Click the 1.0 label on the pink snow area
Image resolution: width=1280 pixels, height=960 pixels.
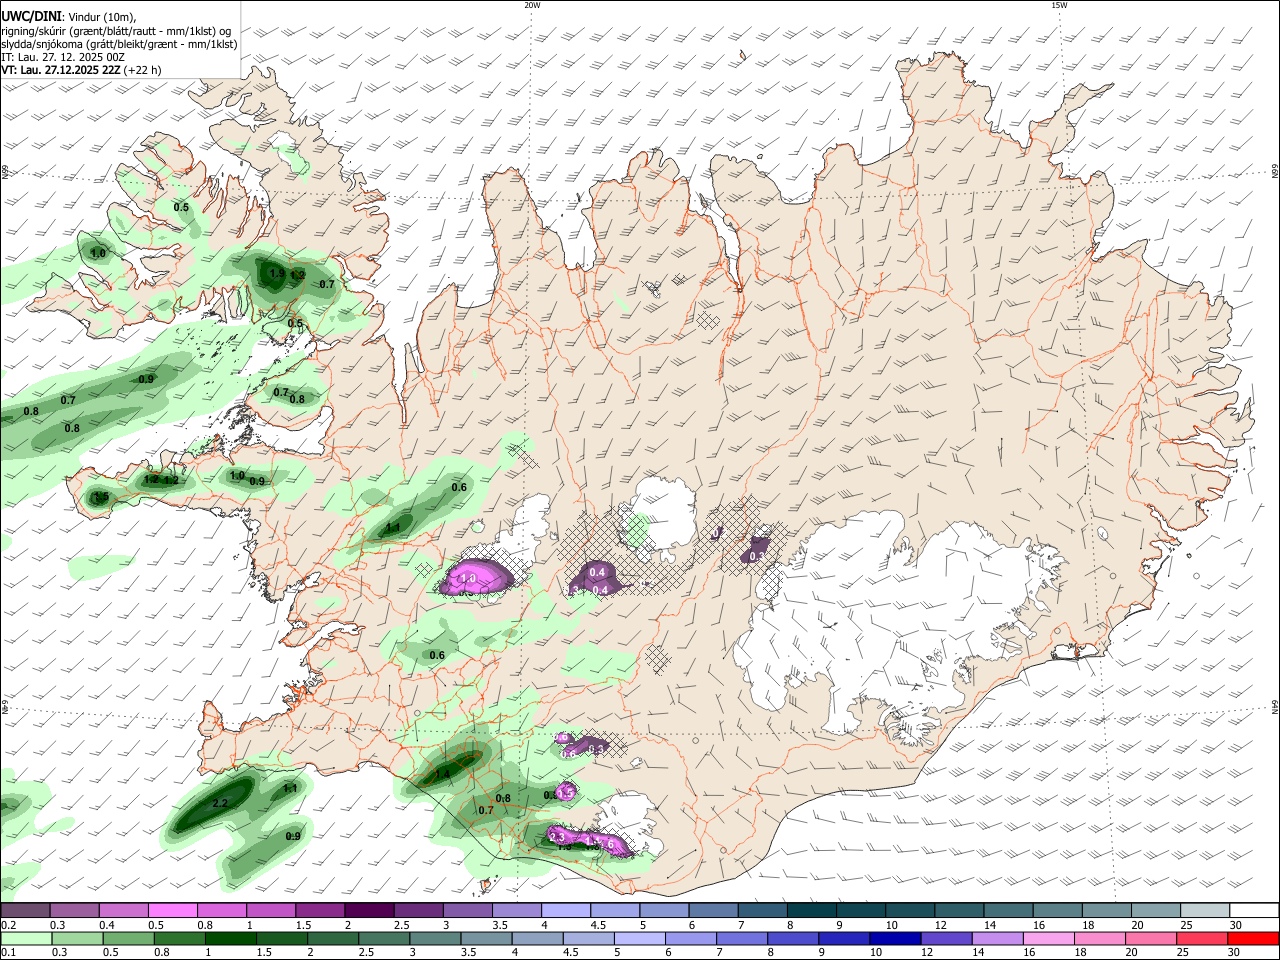click(x=467, y=578)
